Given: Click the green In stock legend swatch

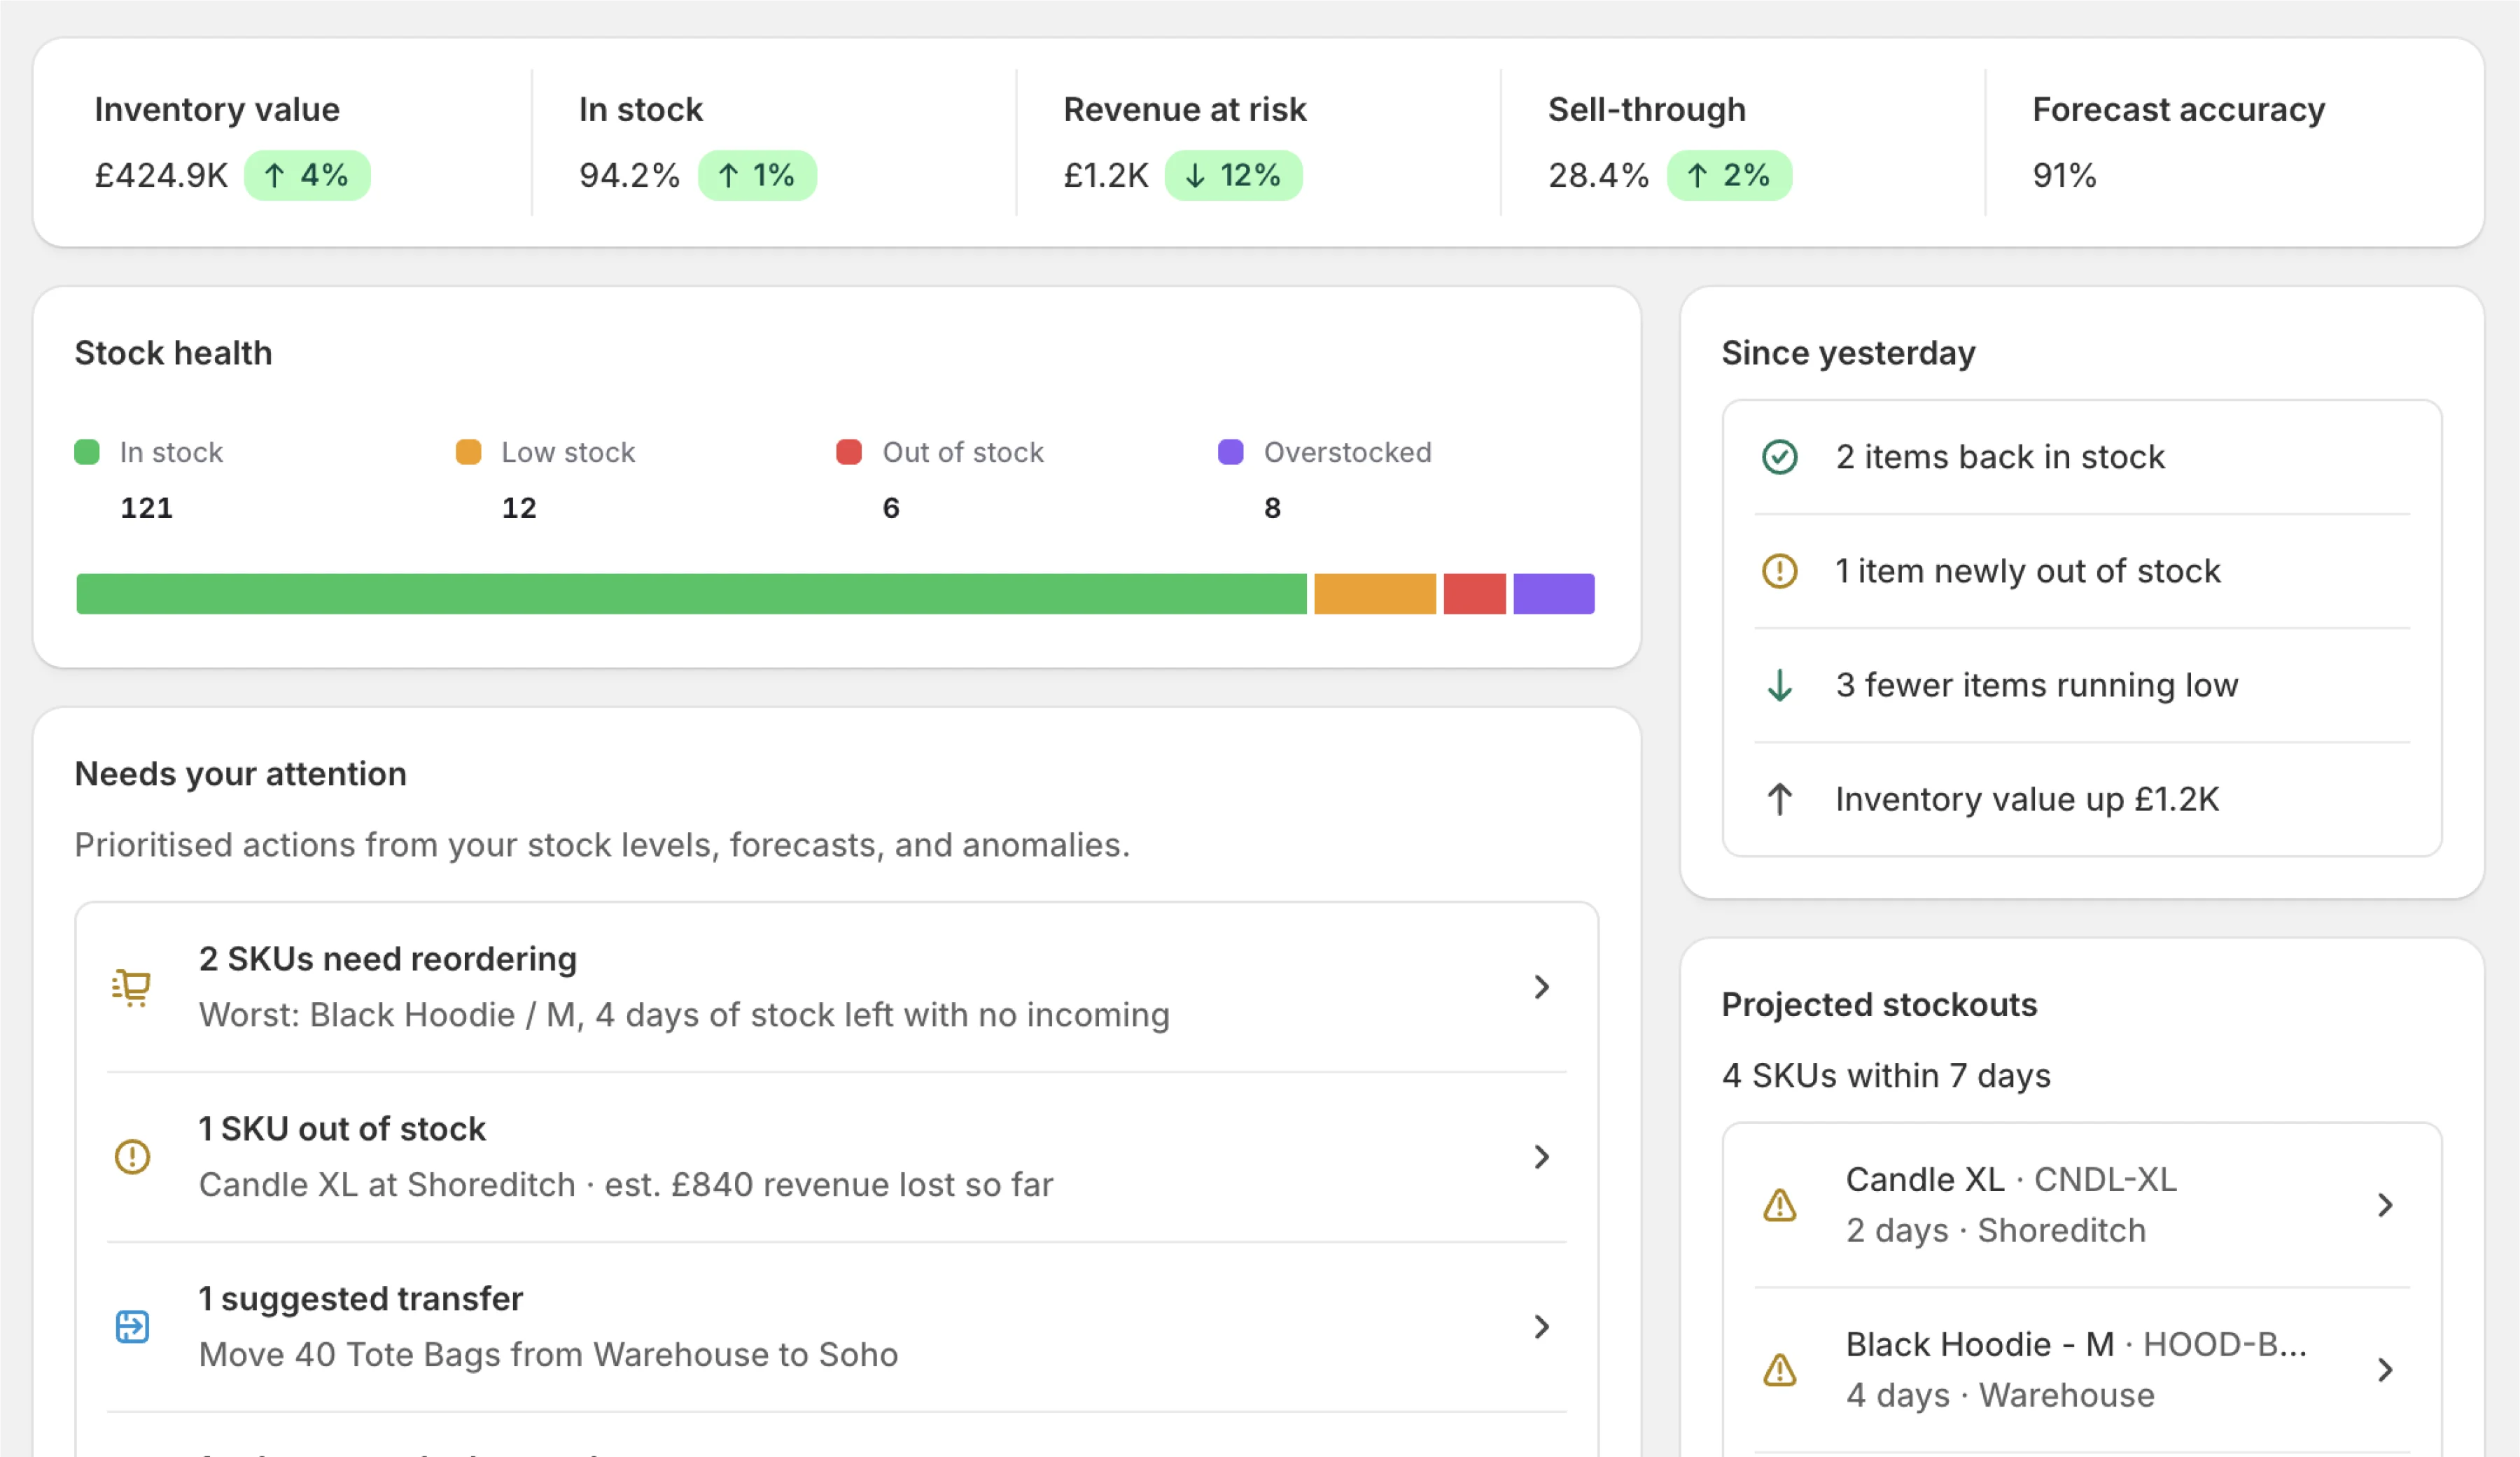Looking at the screenshot, I should [x=87, y=452].
